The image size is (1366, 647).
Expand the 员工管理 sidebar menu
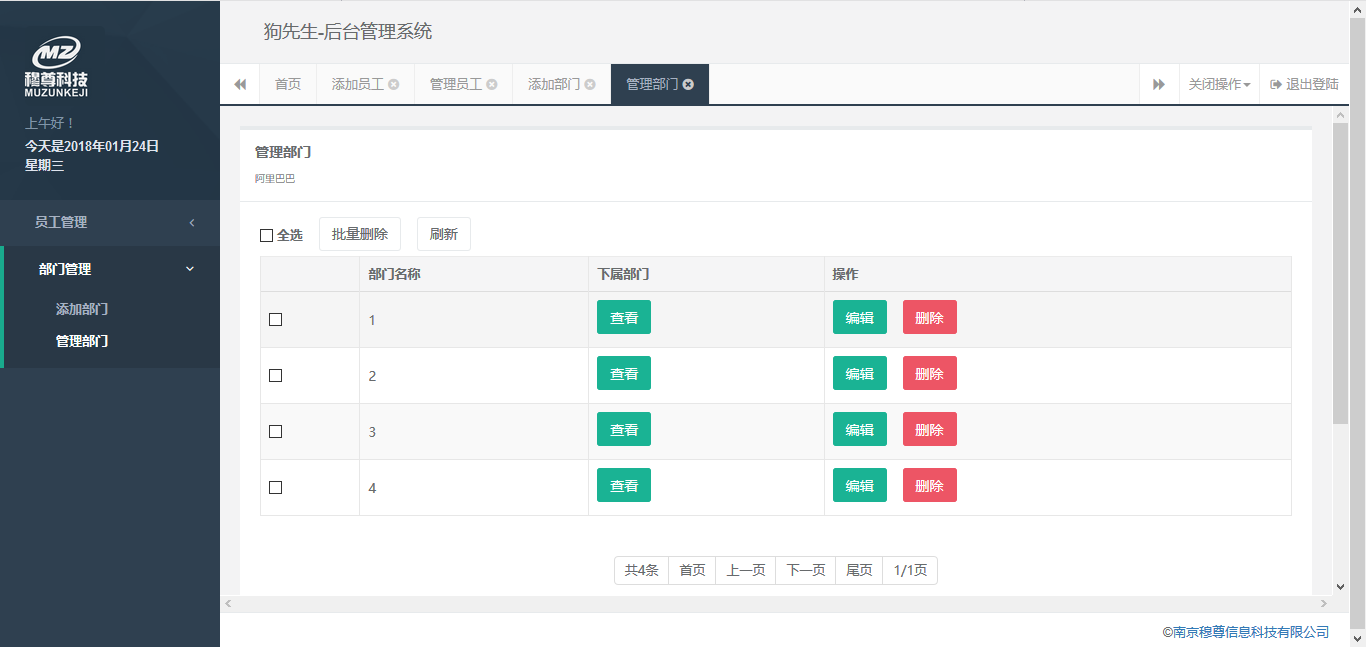pos(110,222)
